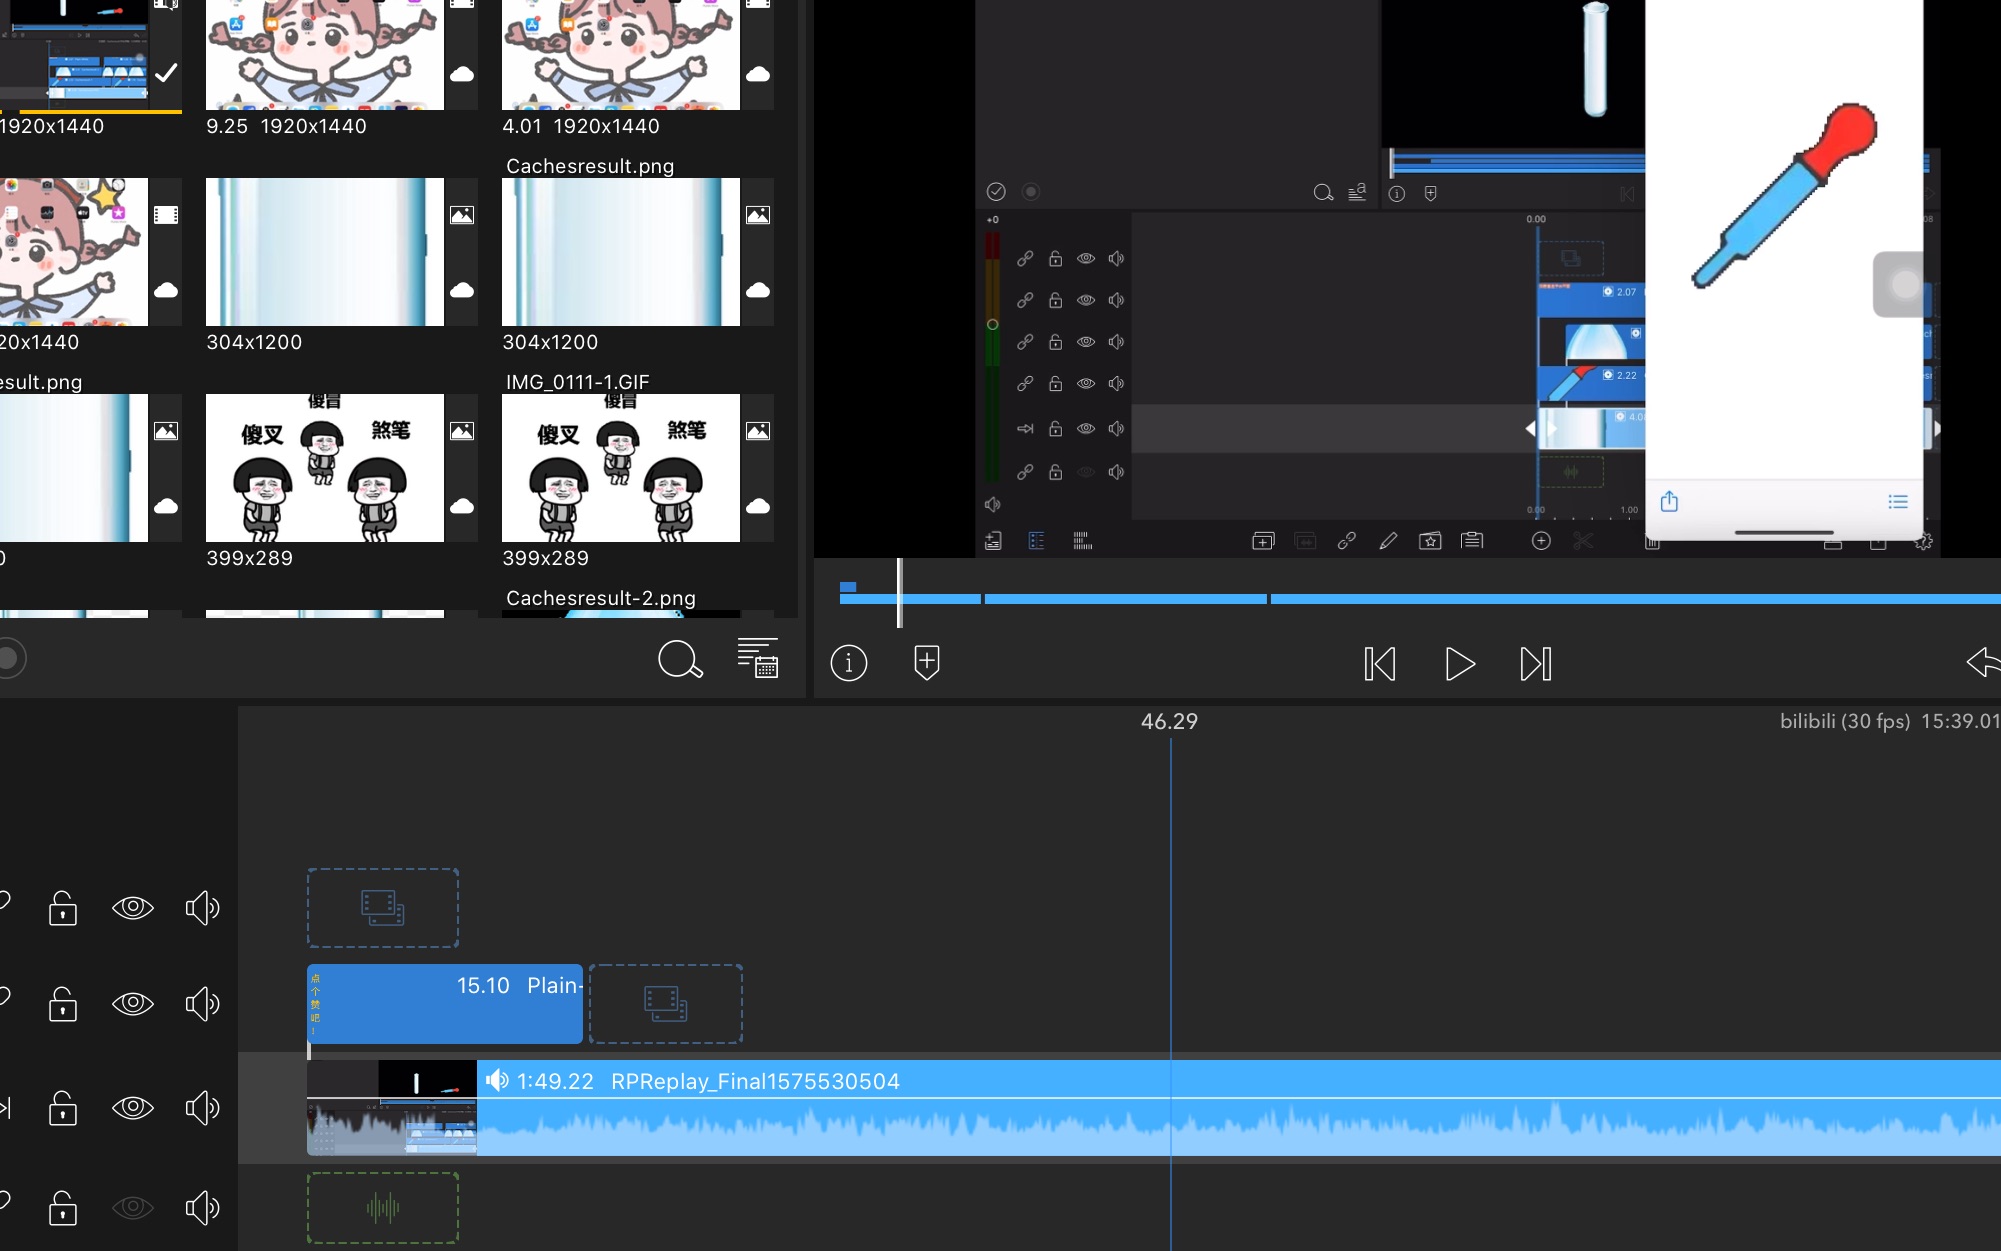Lock the Plain title track
The height and width of the screenshot is (1251, 2001).
click(62, 1003)
